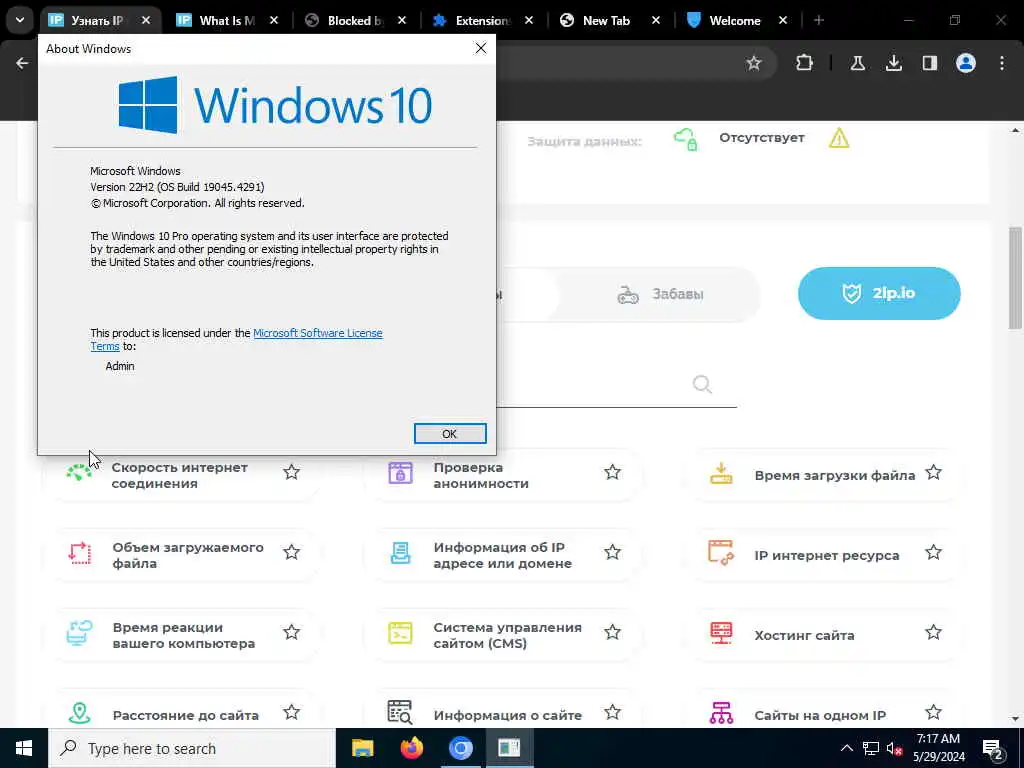
Task: Open Информация об IP адресе или домене
Action: click(x=502, y=555)
